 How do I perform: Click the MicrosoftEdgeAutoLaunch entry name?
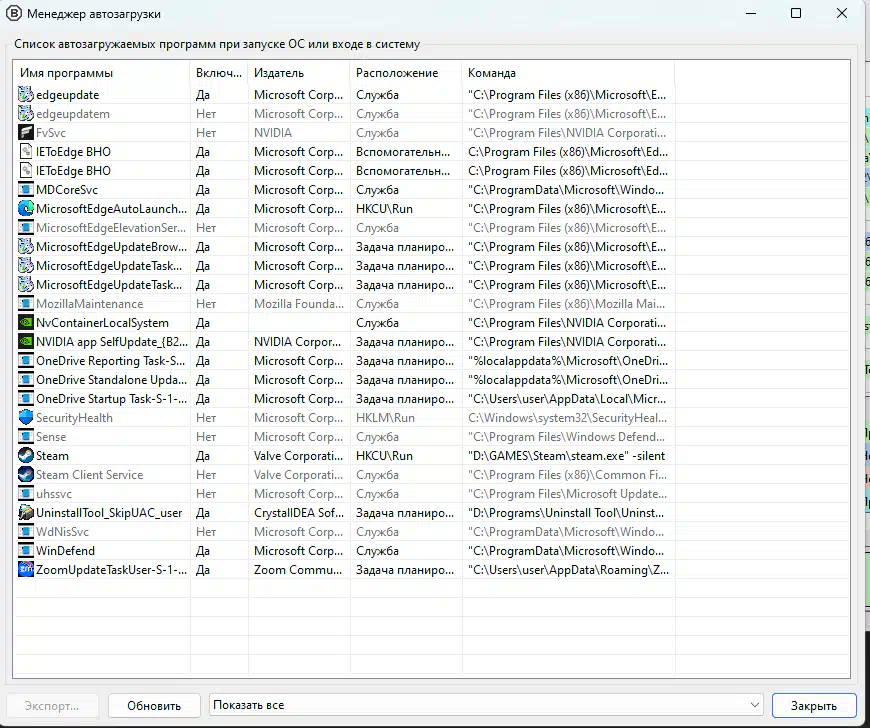click(x=112, y=209)
